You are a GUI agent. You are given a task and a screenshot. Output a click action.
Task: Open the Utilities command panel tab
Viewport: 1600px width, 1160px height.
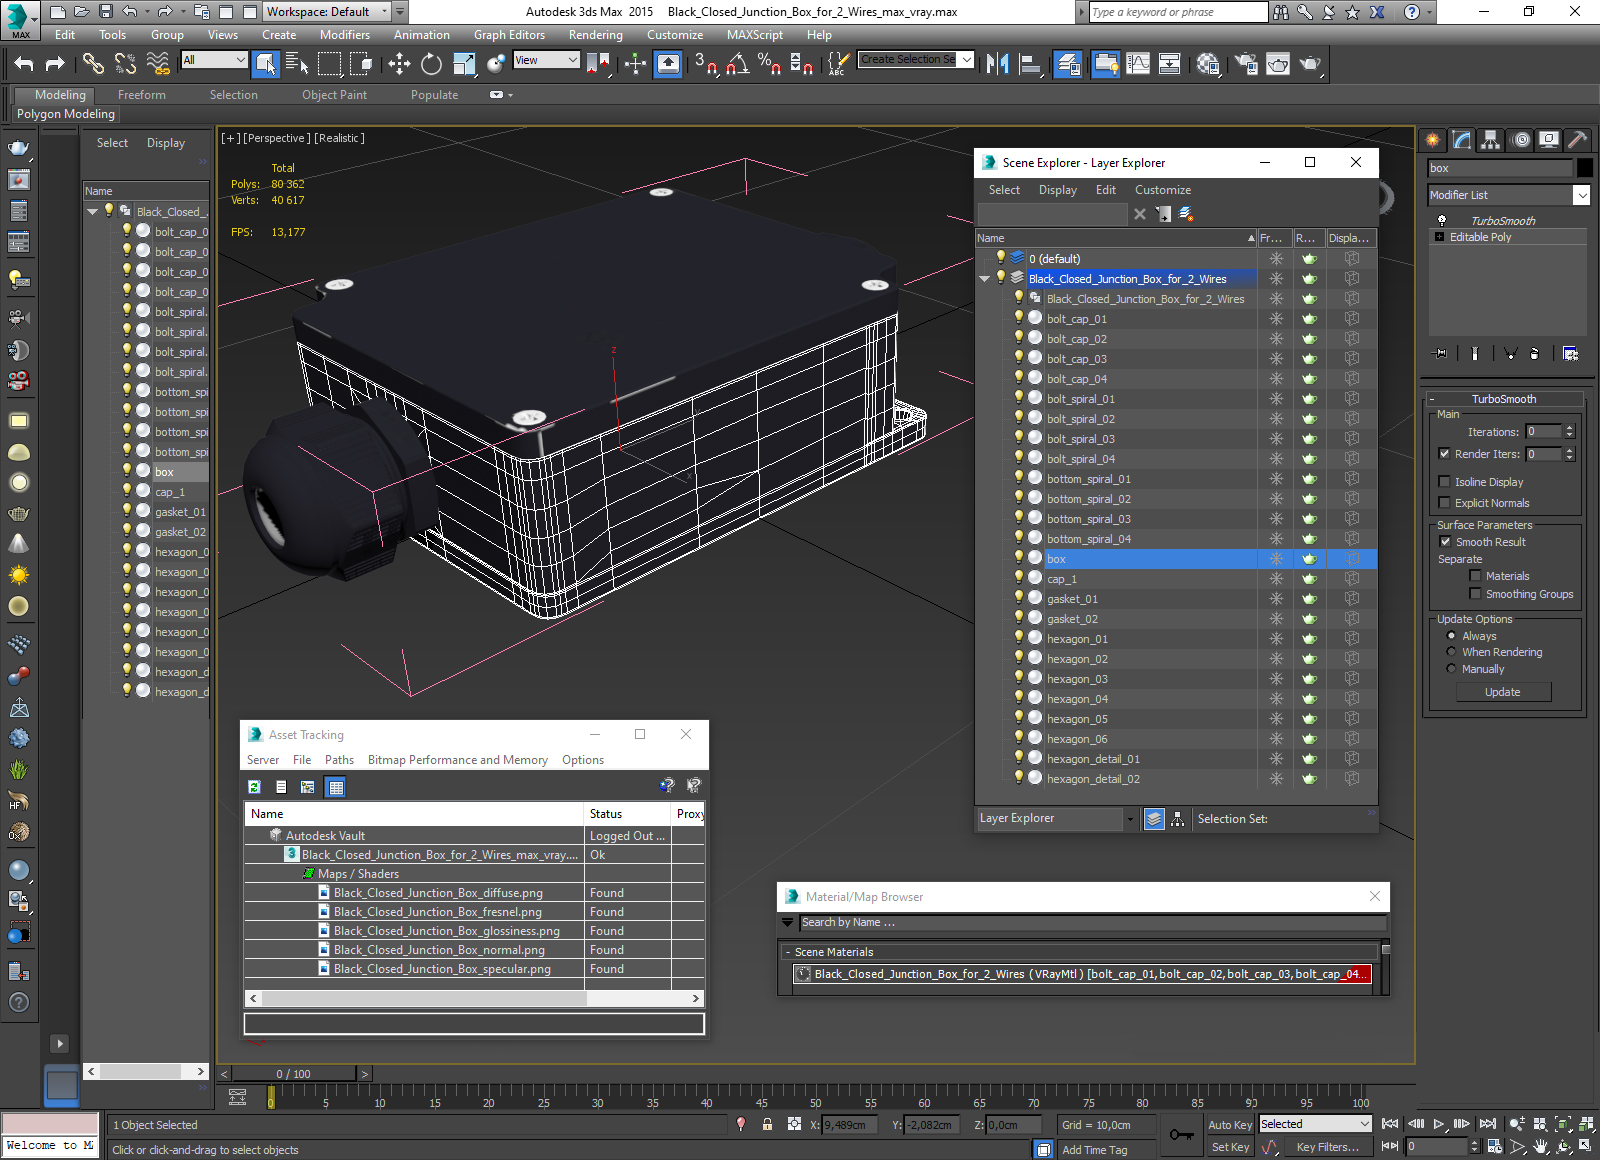coord(1578,140)
